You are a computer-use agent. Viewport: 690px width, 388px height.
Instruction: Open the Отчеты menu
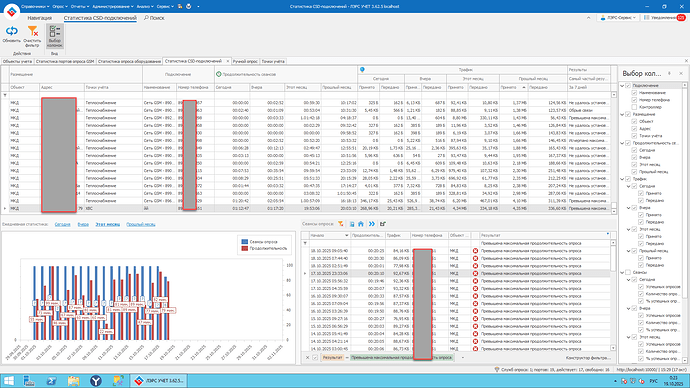pyautogui.click(x=80, y=6)
